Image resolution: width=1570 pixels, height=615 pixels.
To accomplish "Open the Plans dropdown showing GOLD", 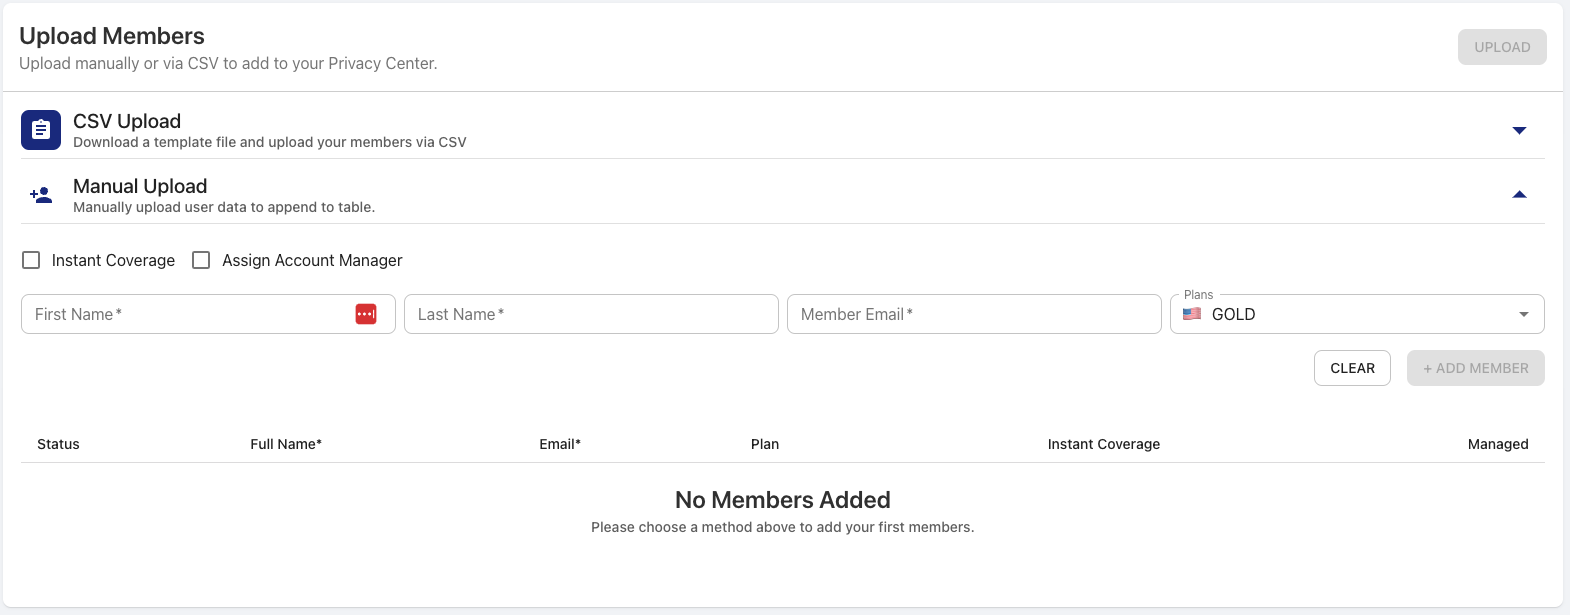I will point(1357,314).
